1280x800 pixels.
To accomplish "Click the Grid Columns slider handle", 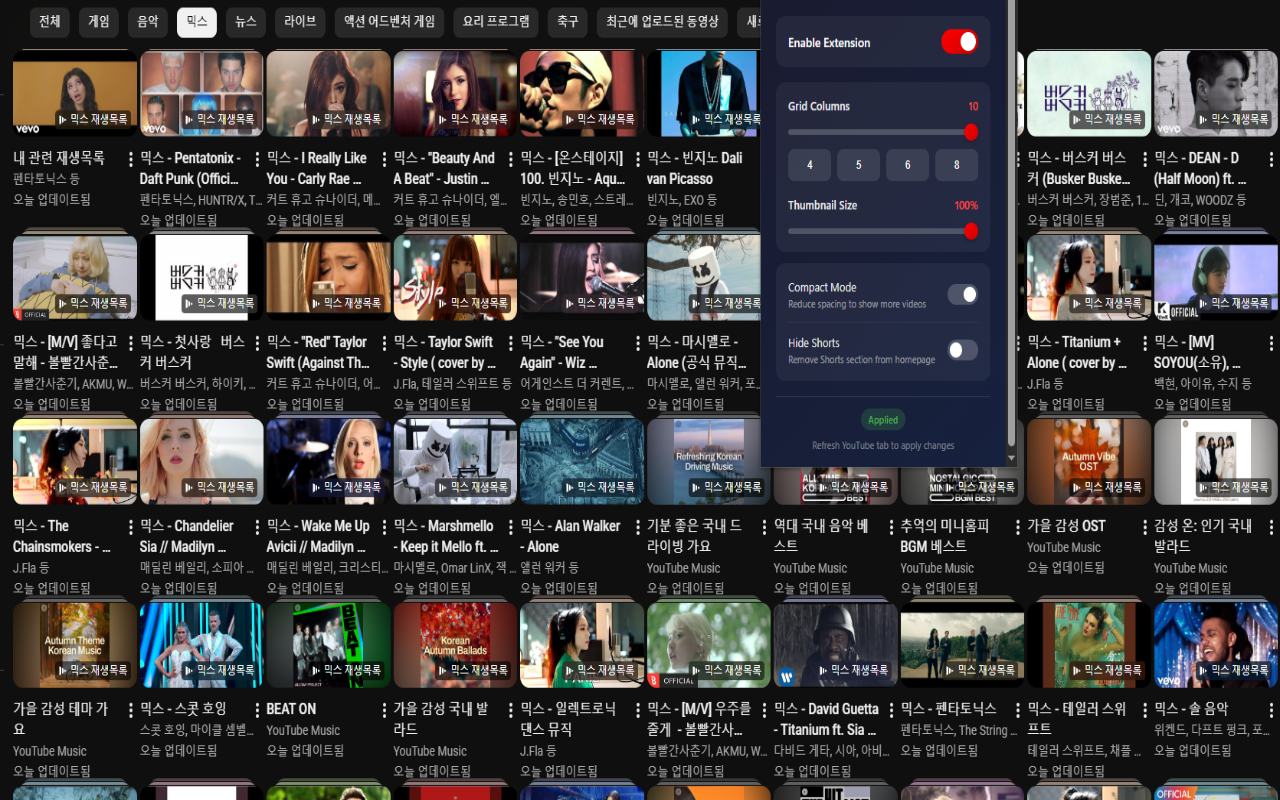I will point(970,132).
